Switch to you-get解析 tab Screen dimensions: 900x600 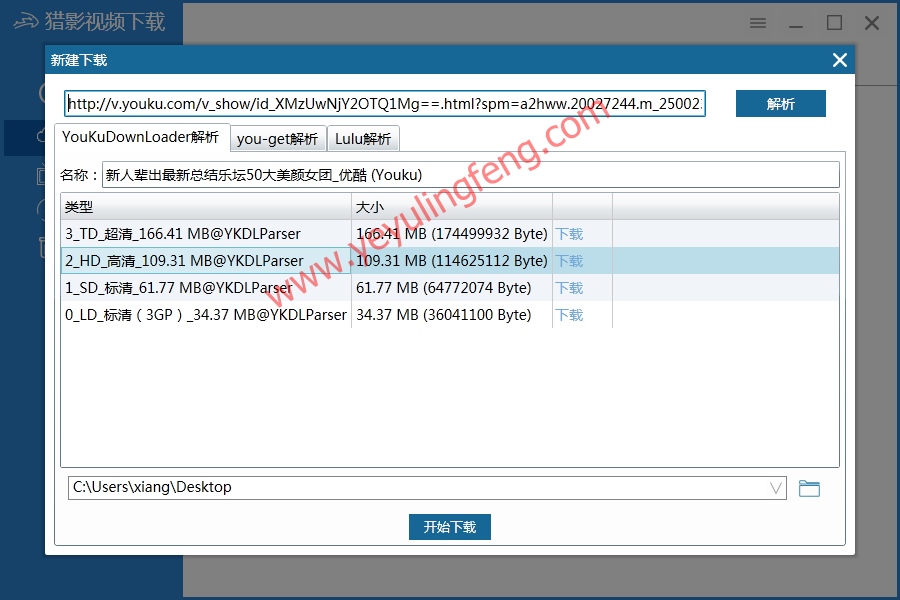278,138
